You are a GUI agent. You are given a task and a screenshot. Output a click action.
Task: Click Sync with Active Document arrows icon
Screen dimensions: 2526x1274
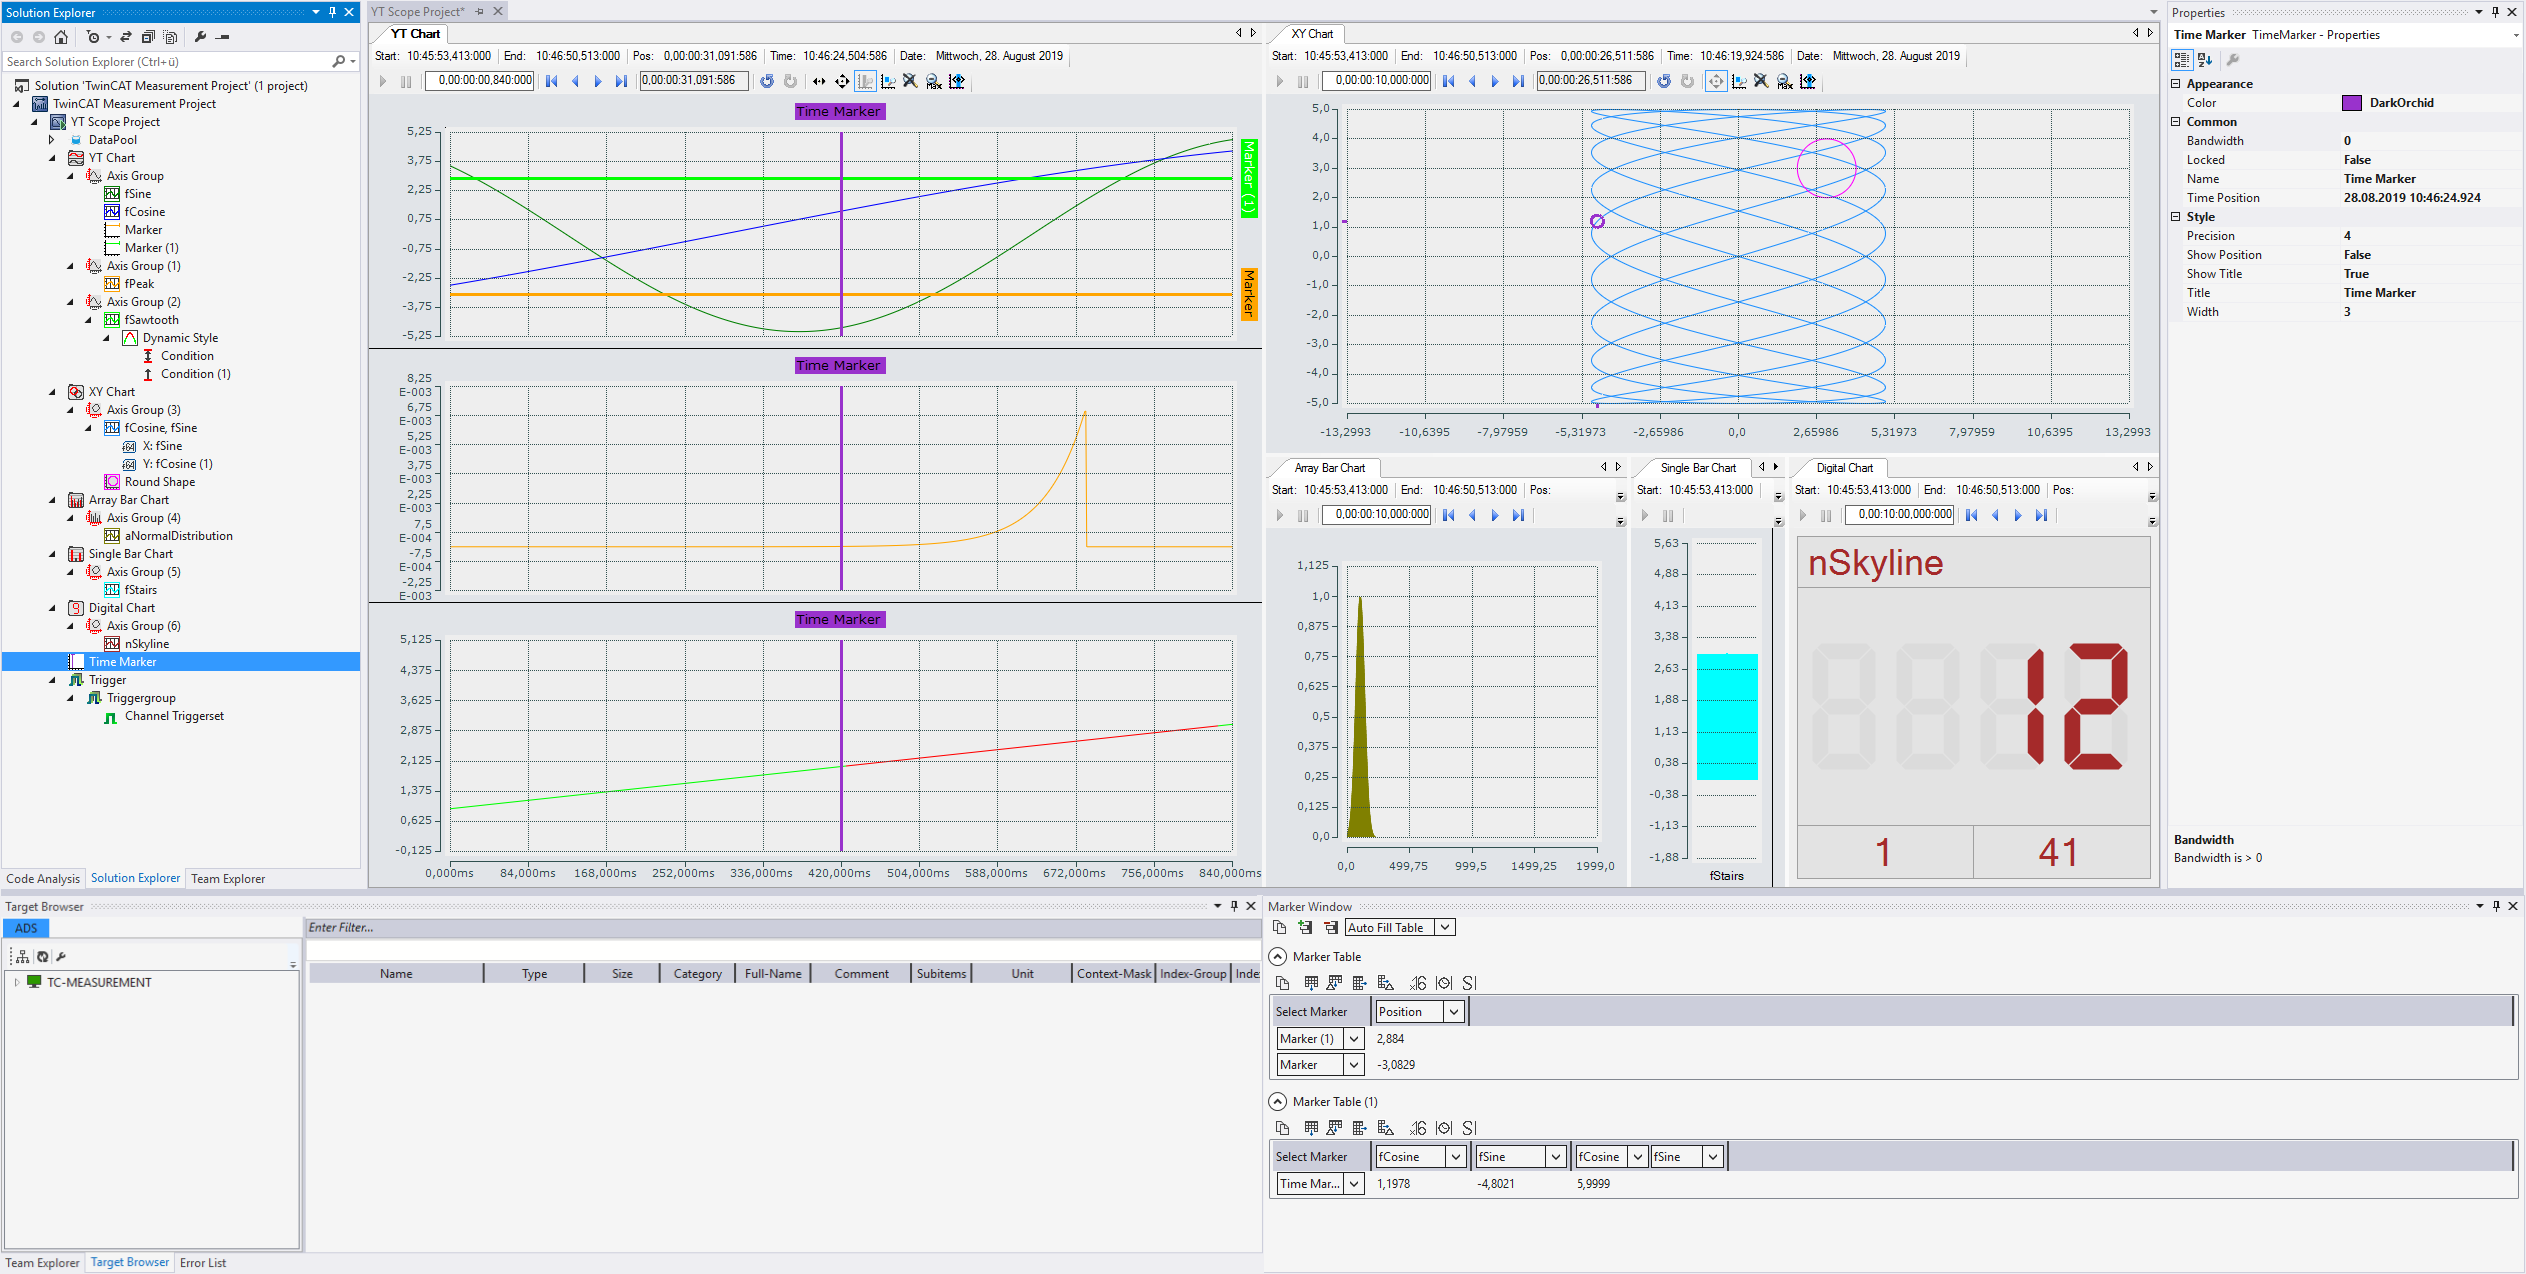pyautogui.click(x=126, y=37)
